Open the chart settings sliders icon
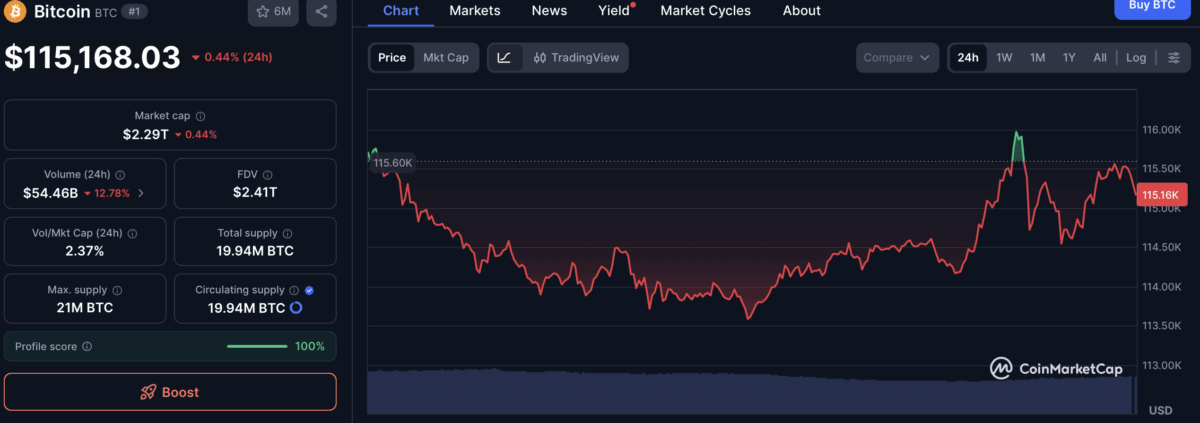Viewport: 1200px width, 423px height. pyautogui.click(x=1174, y=58)
